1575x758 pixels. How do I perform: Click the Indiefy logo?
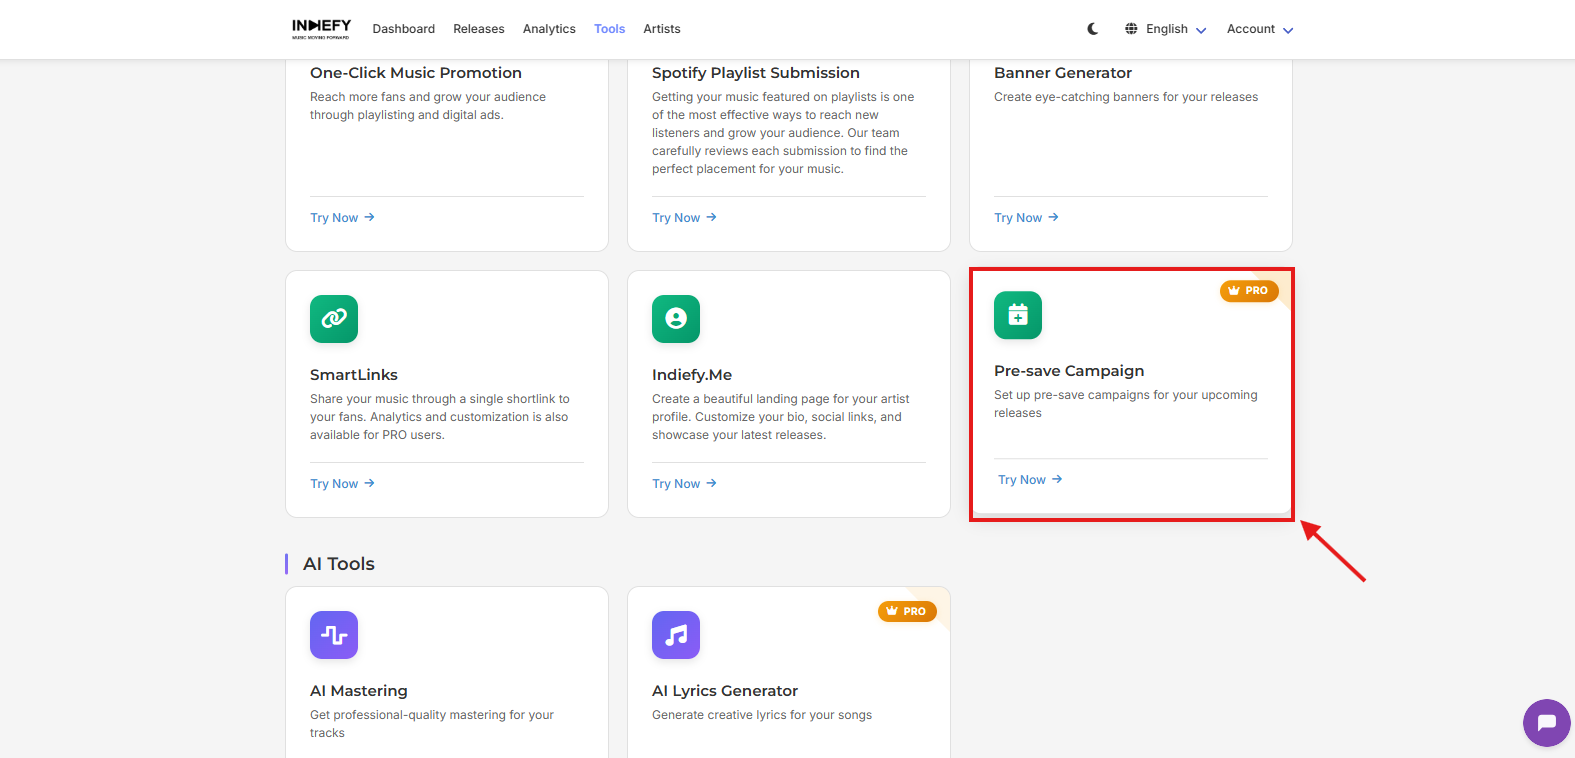321,29
